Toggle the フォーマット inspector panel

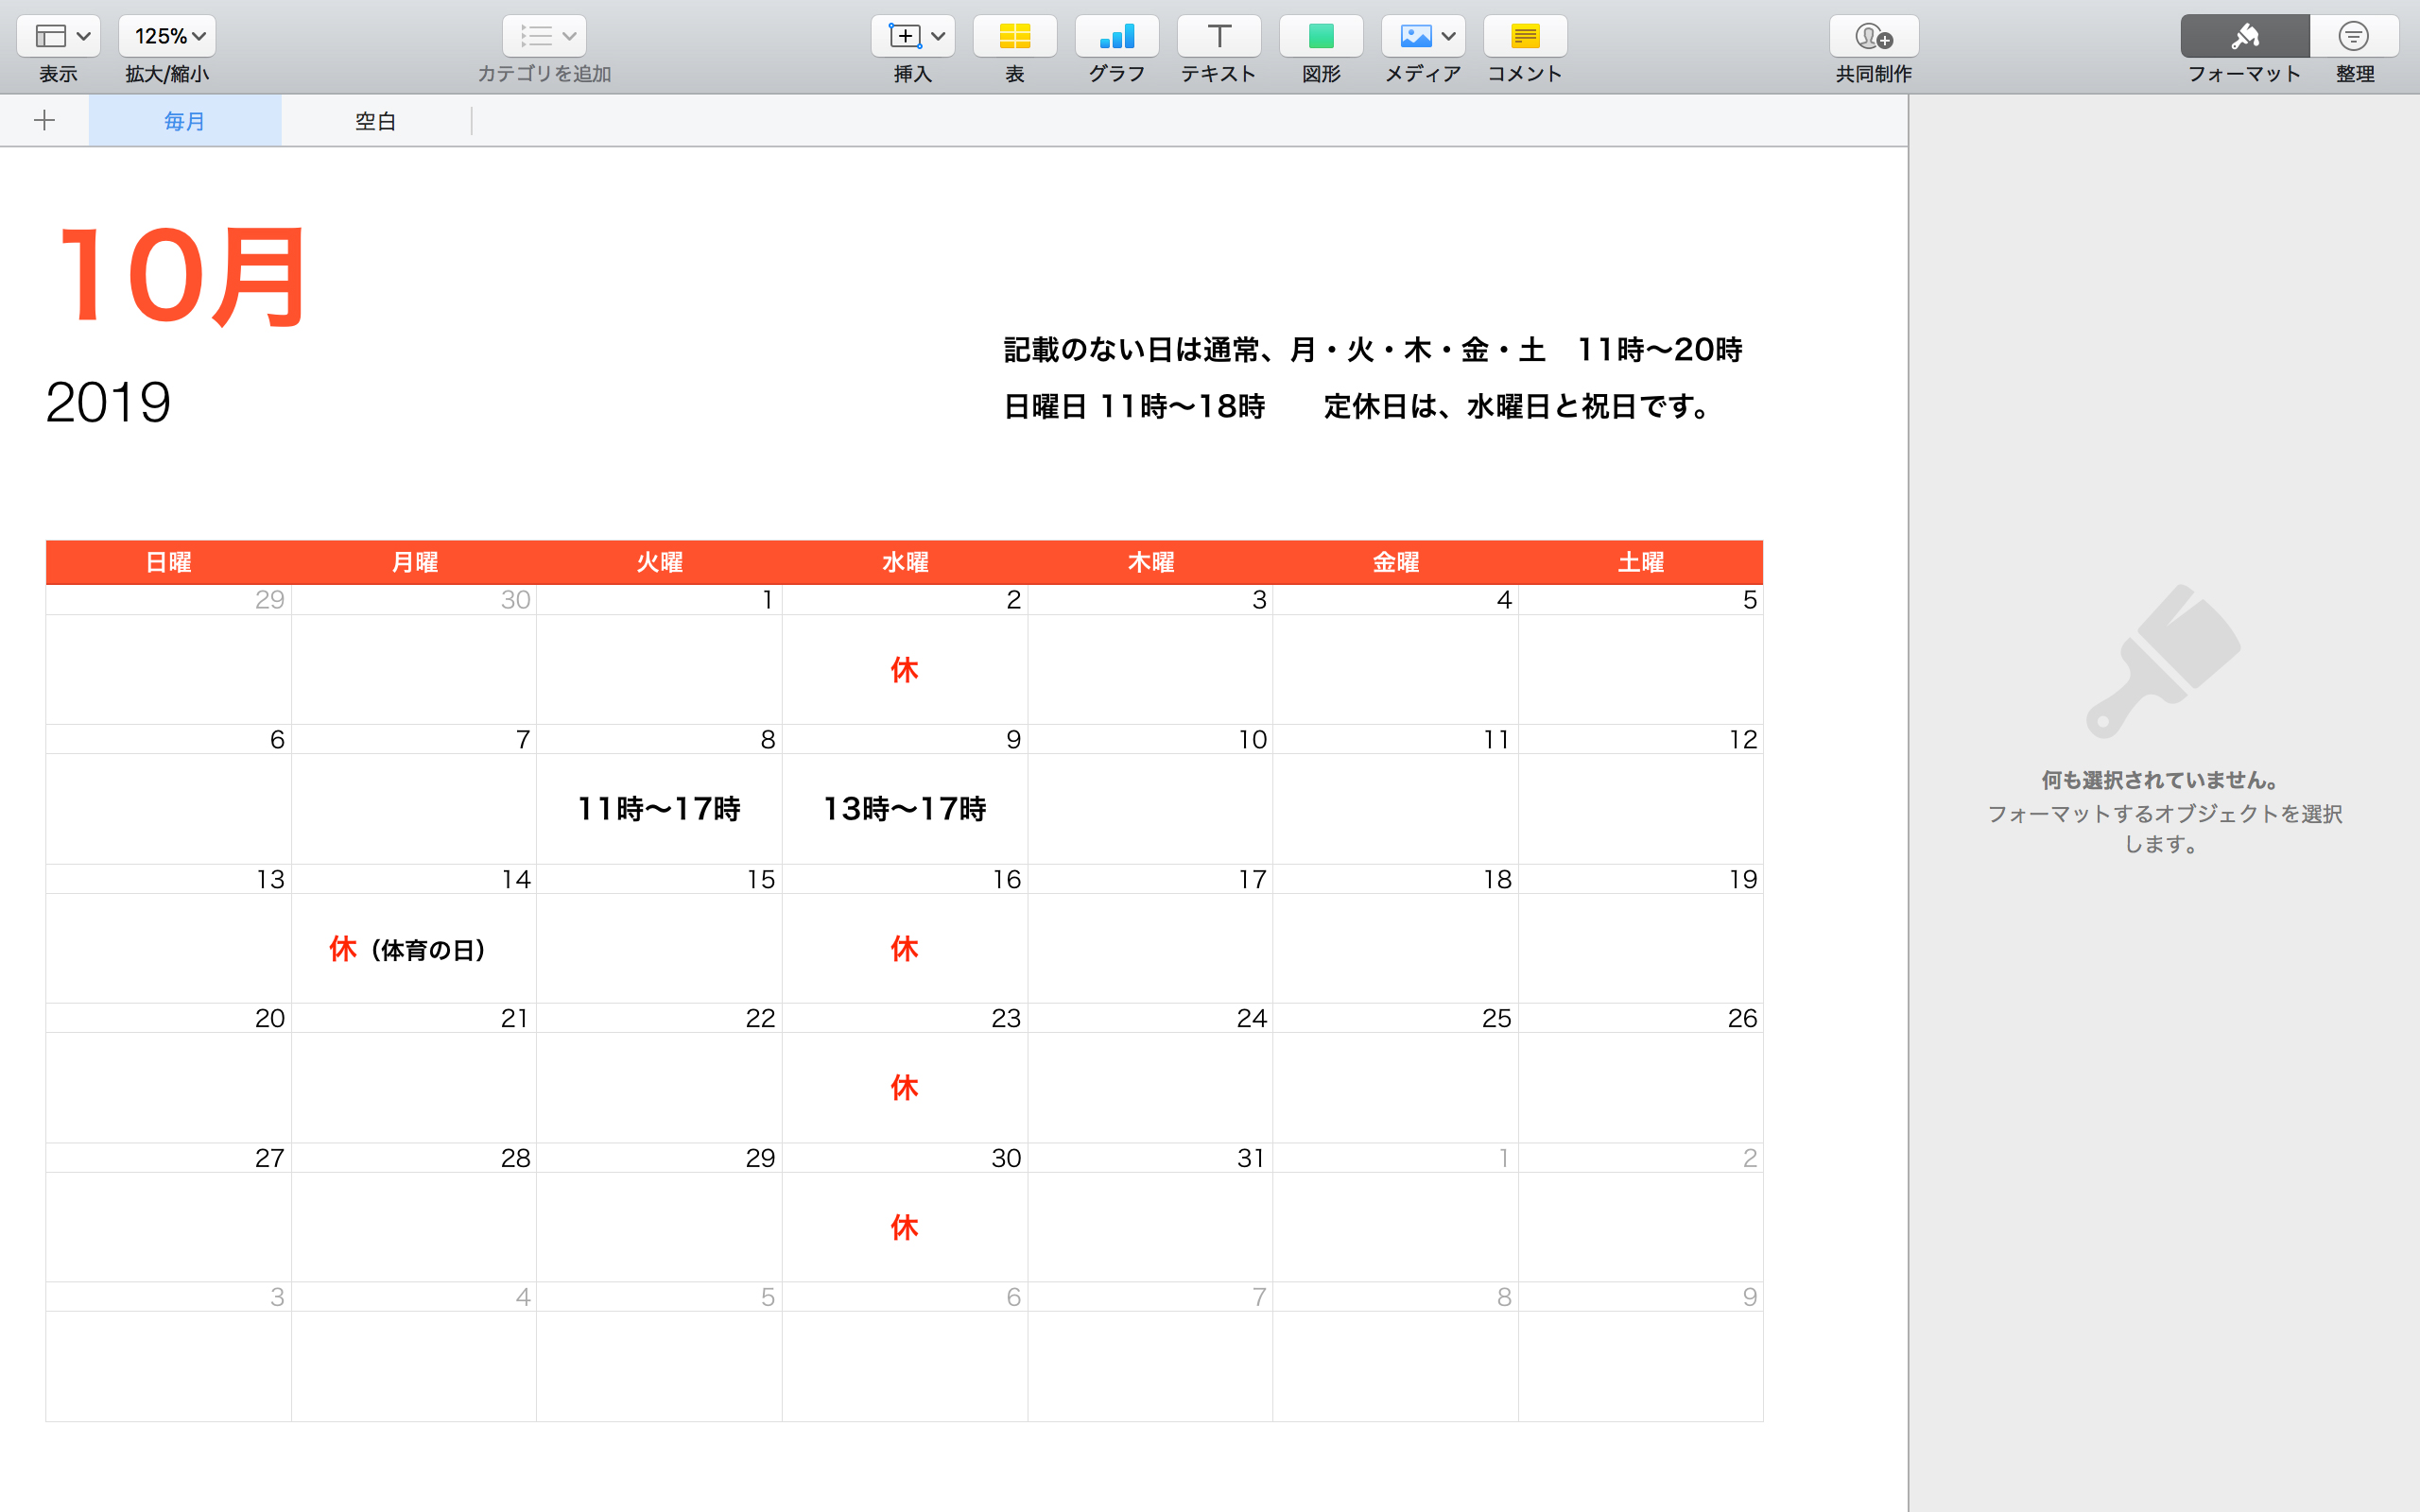coord(2245,35)
